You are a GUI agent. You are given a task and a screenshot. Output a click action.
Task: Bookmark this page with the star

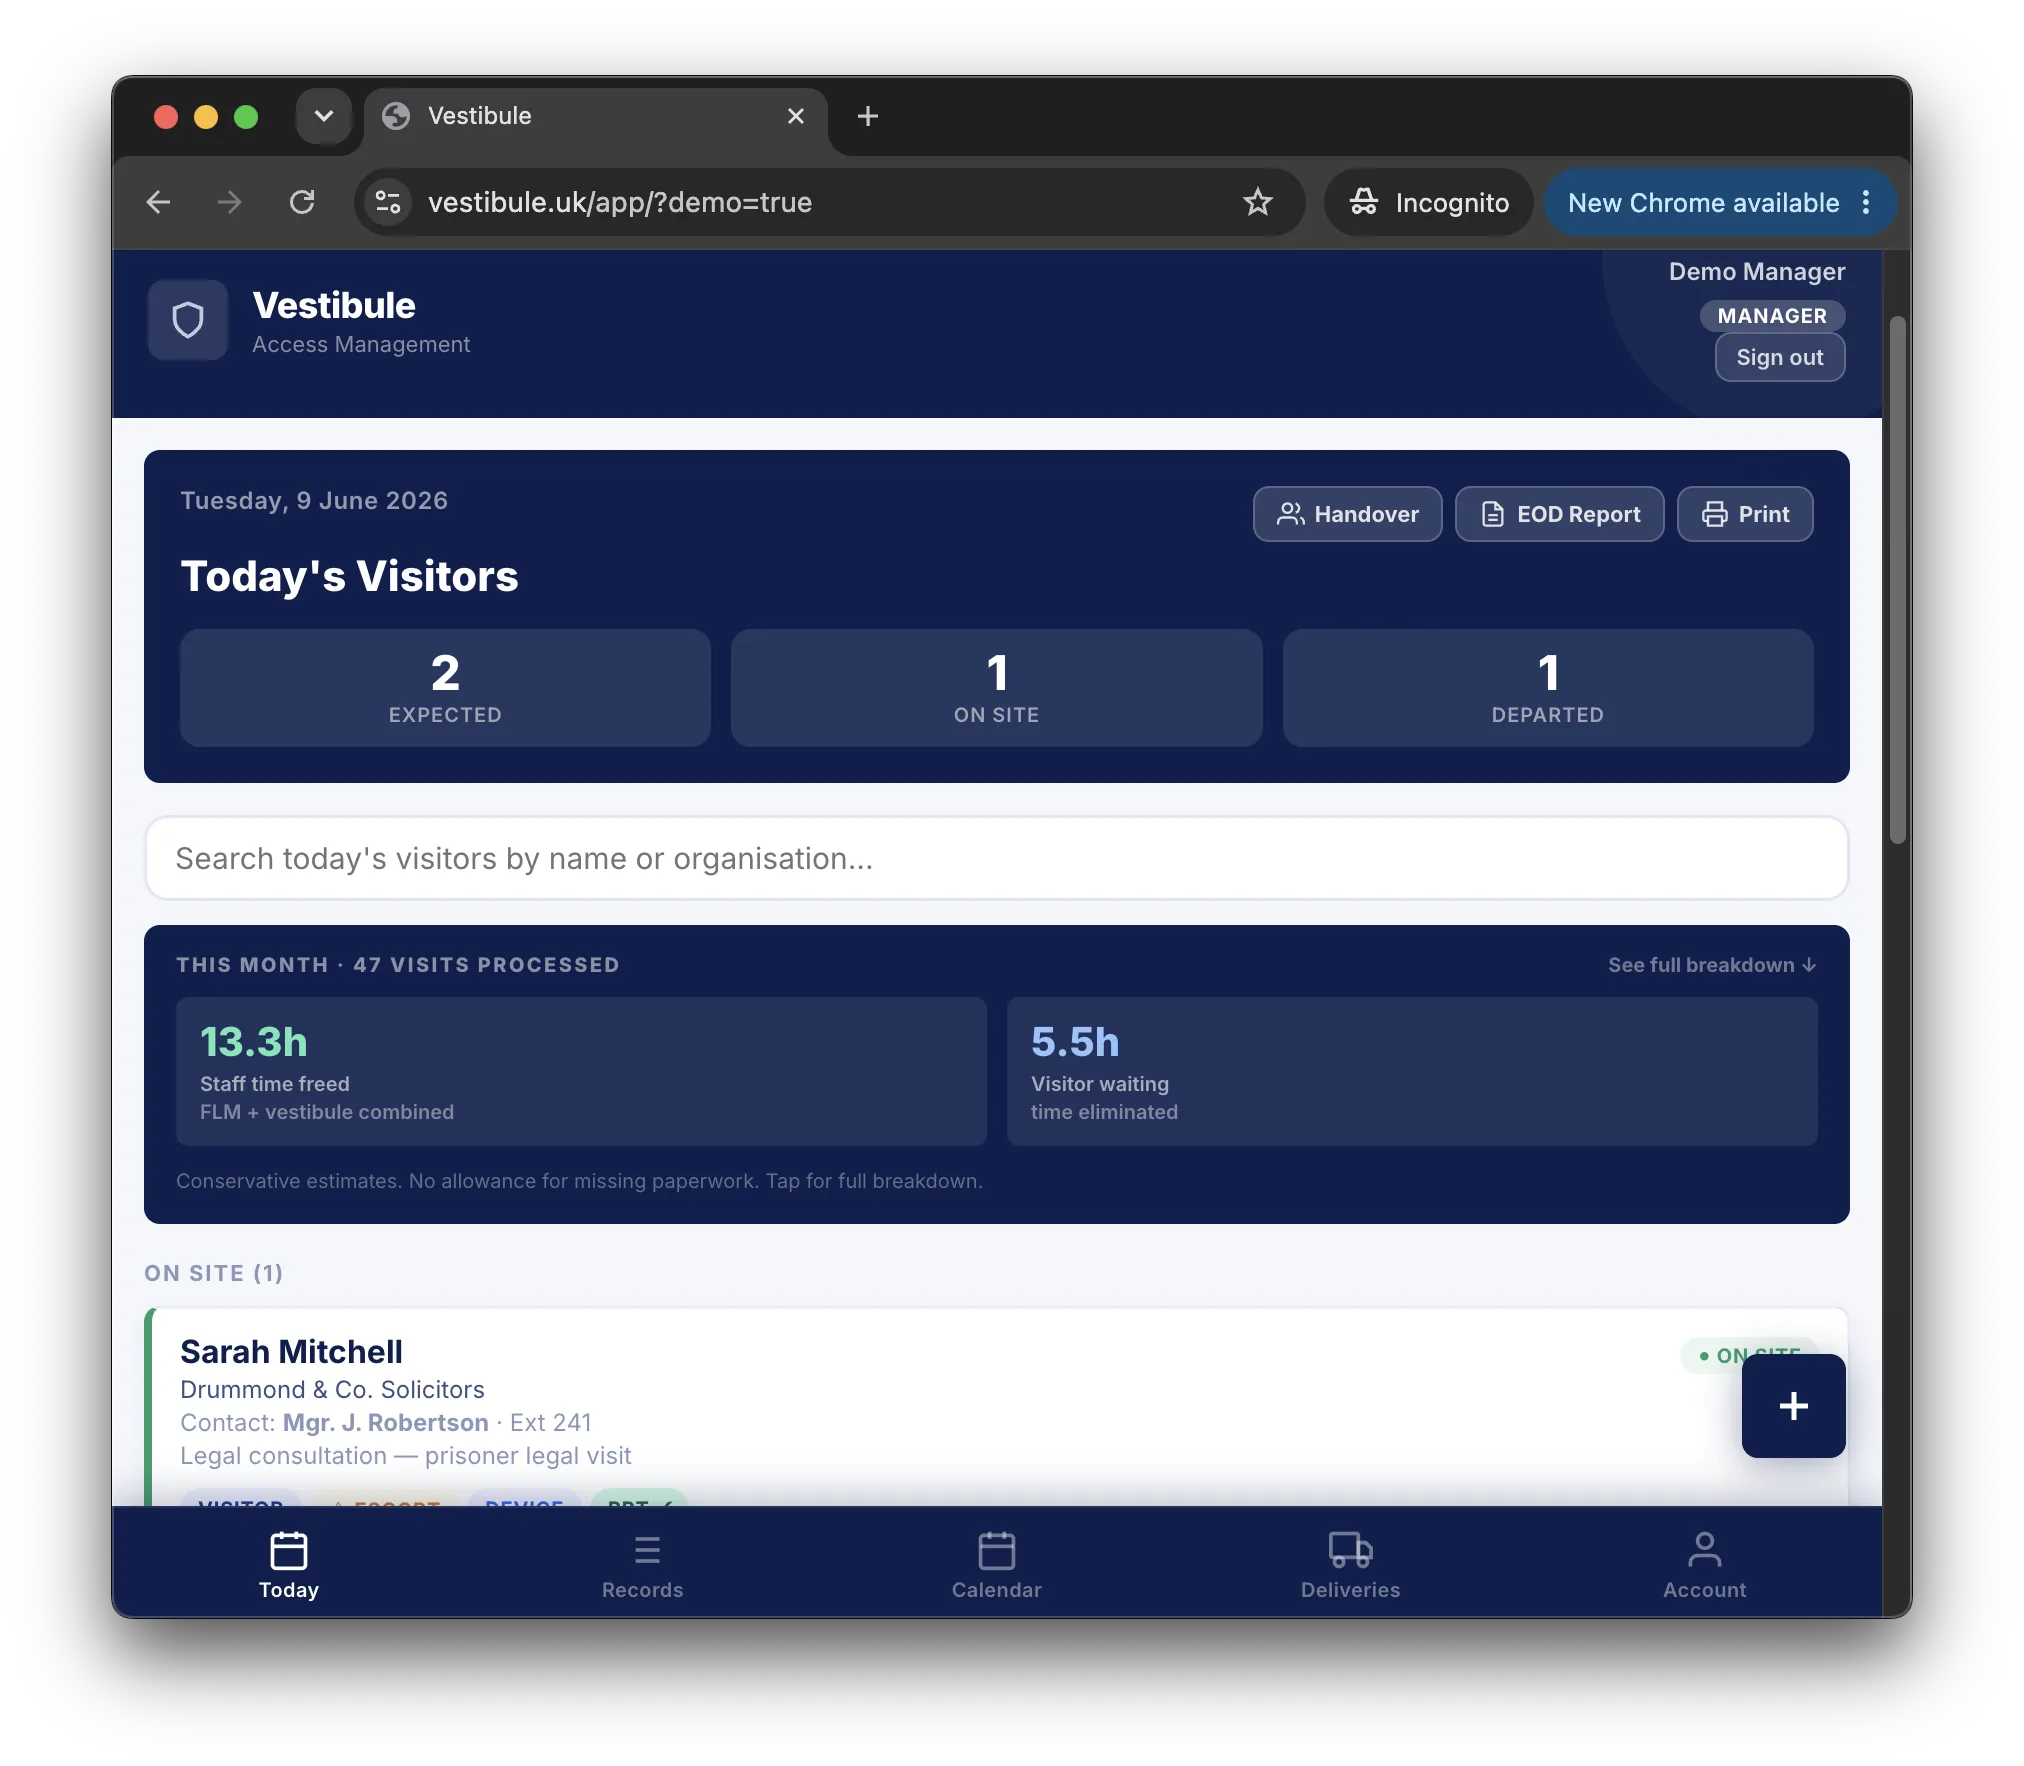click(x=1257, y=202)
